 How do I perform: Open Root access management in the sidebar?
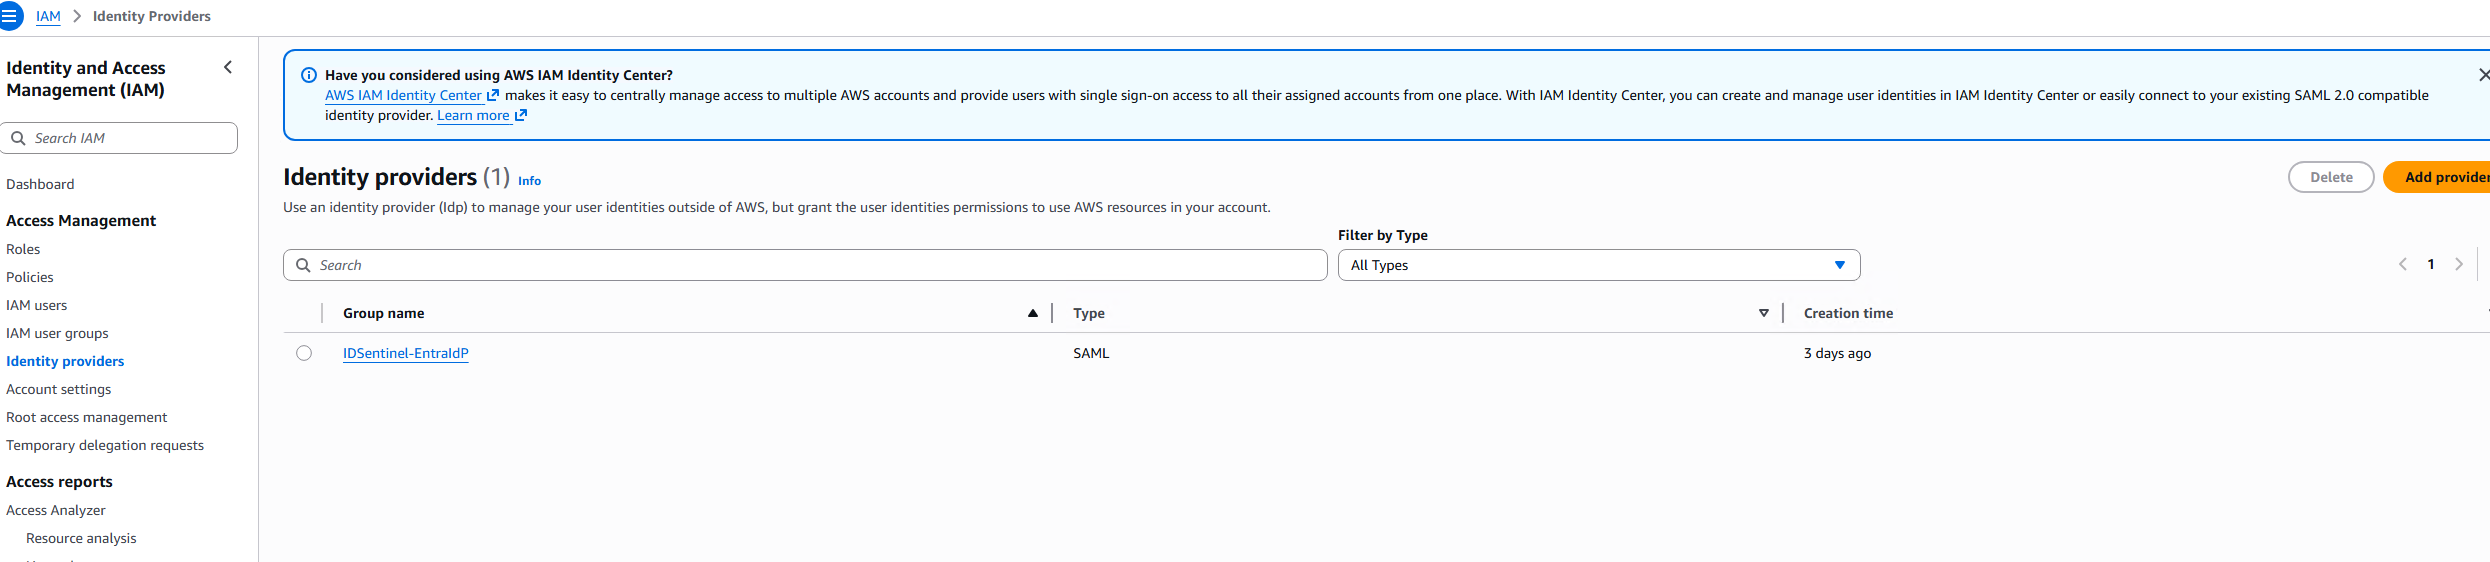(x=87, y=417)
